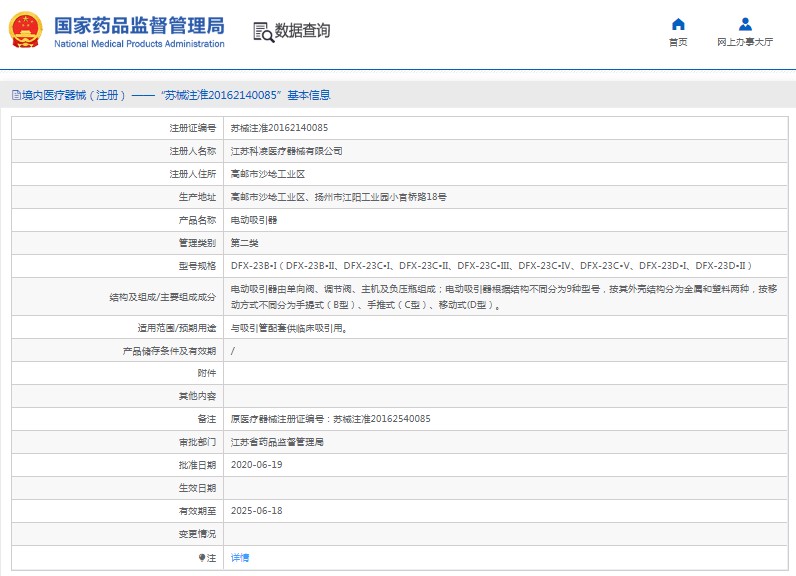
Task: Select production address ending in 18号
Action: (339, 197)
